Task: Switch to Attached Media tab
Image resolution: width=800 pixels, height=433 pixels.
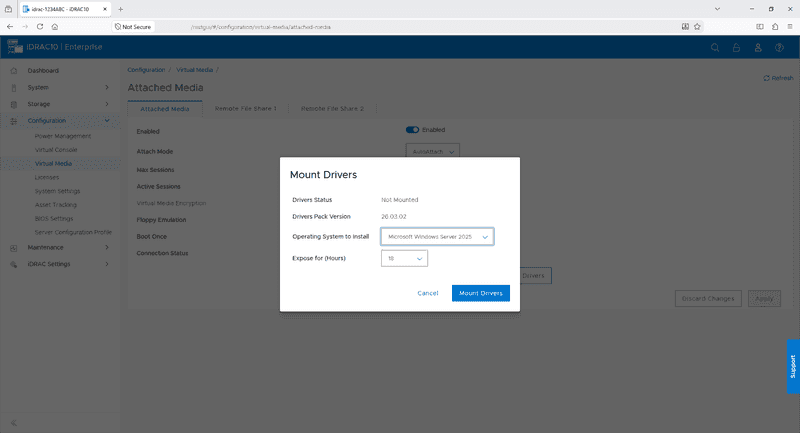Action: [x=165, y=109]
